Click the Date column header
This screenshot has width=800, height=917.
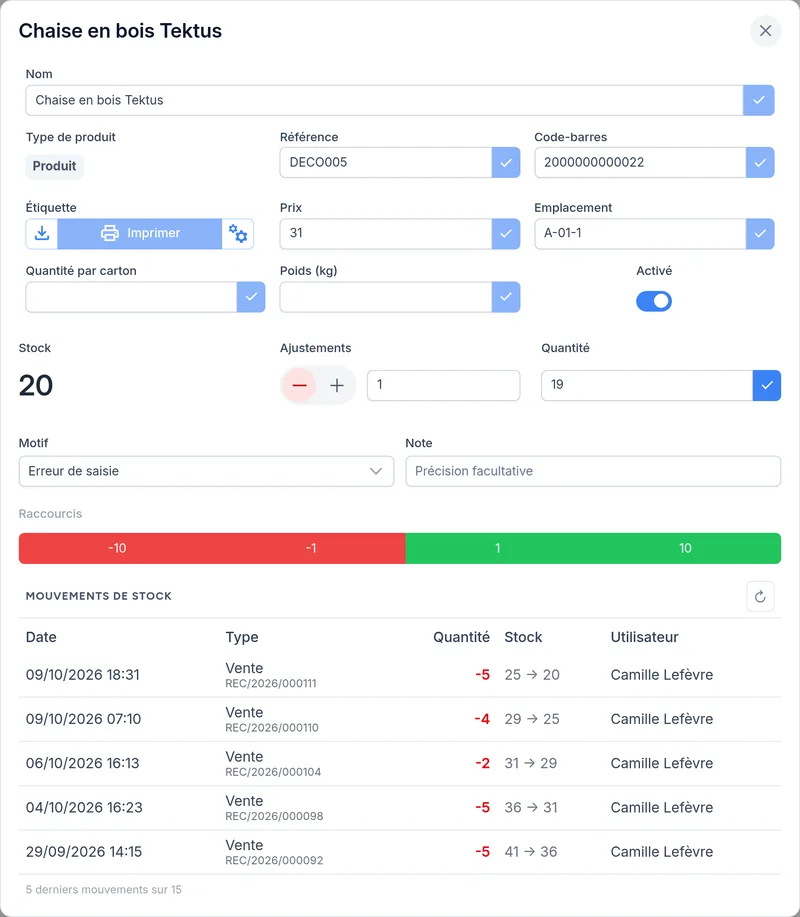click(x=41, y=637)
